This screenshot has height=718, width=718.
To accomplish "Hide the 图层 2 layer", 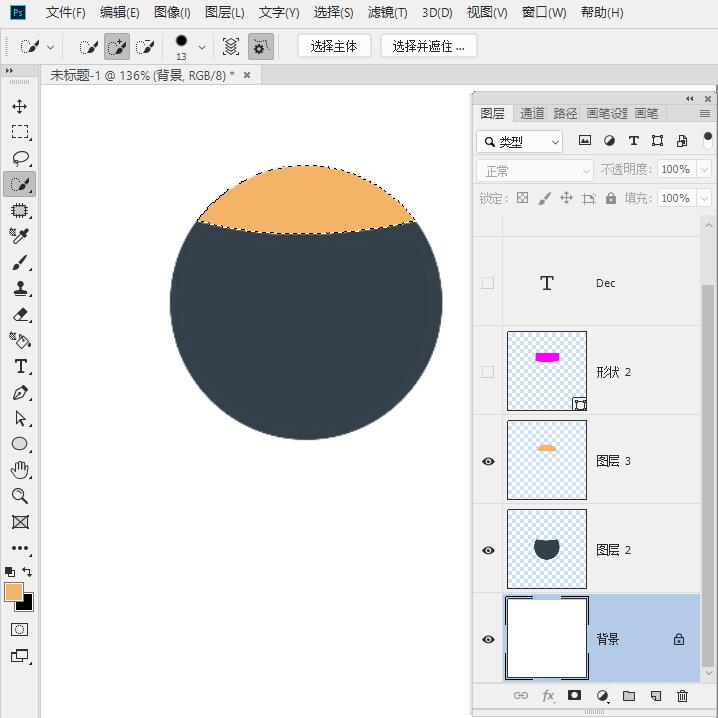I will (488, 550).
